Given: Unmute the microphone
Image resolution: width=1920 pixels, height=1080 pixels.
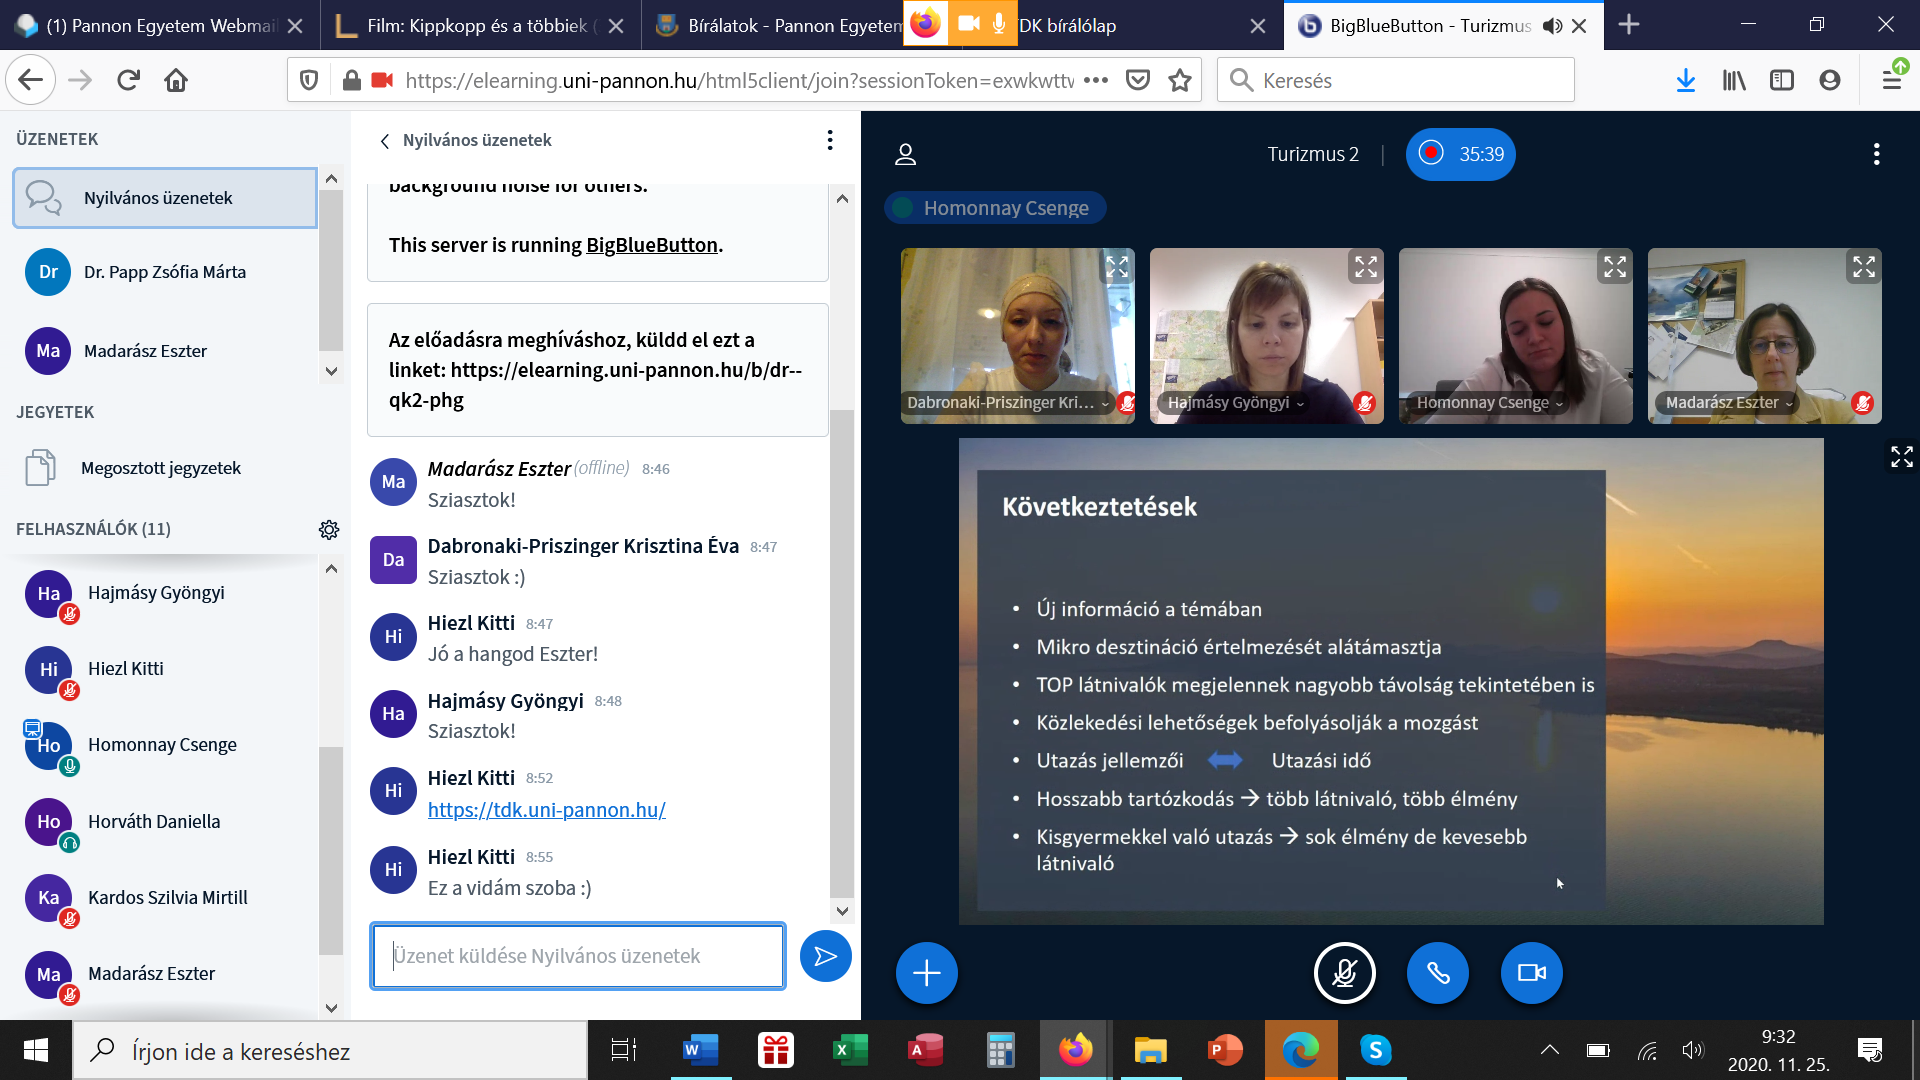Looking at the screenshot, I should [x=1344, y=972].
